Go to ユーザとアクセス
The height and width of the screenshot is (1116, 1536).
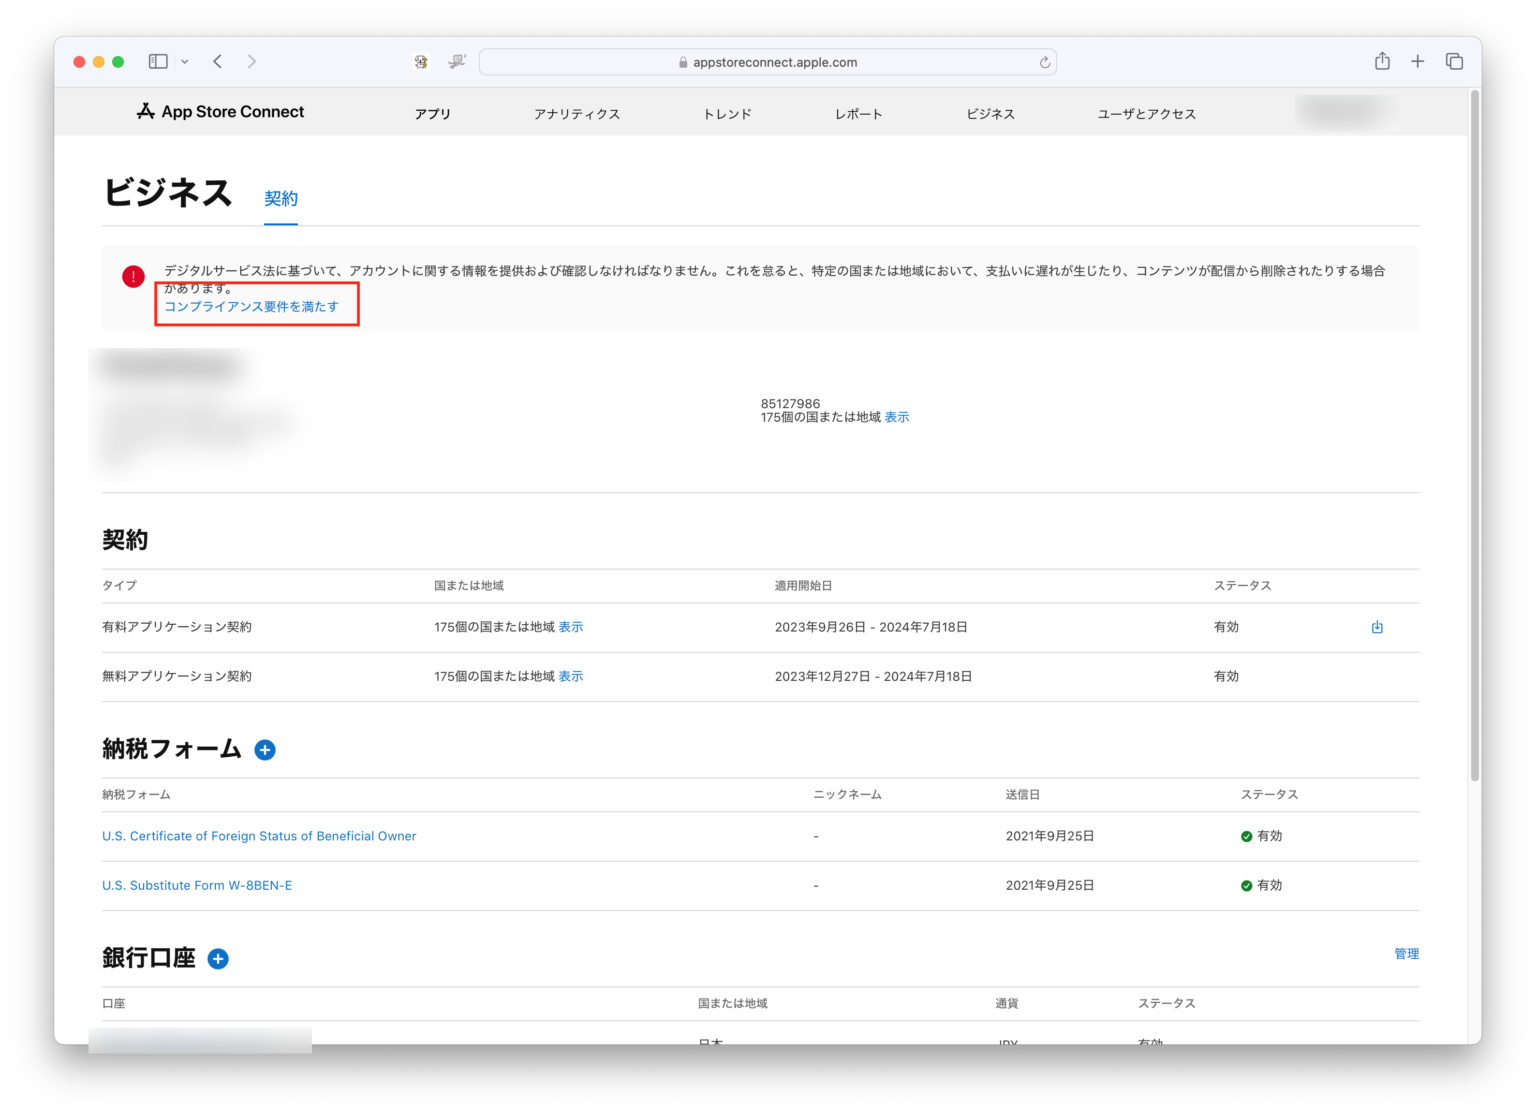pos(1145,113)
